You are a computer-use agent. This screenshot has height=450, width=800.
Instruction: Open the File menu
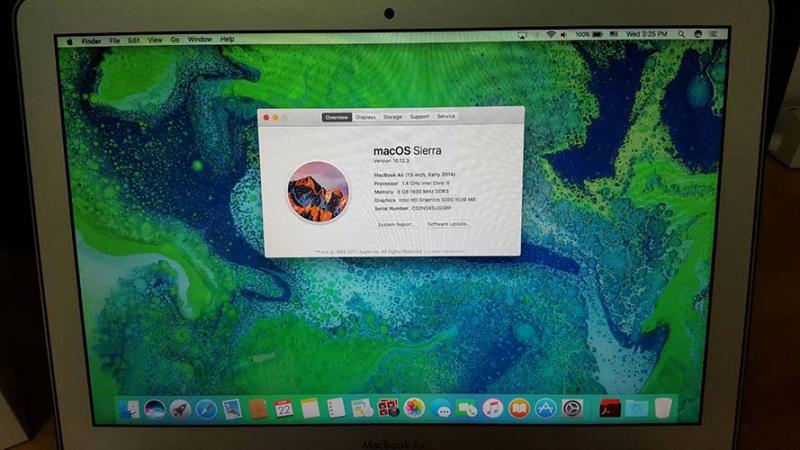click(114, 40)
